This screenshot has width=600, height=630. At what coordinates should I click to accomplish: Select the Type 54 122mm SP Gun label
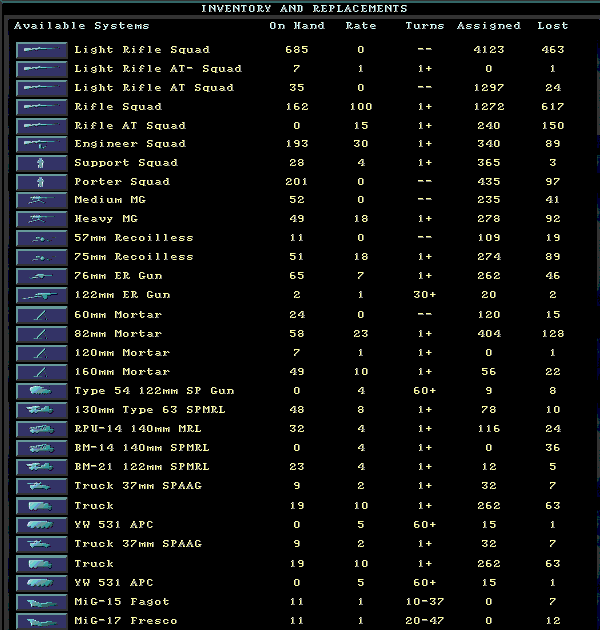point(154,391)
